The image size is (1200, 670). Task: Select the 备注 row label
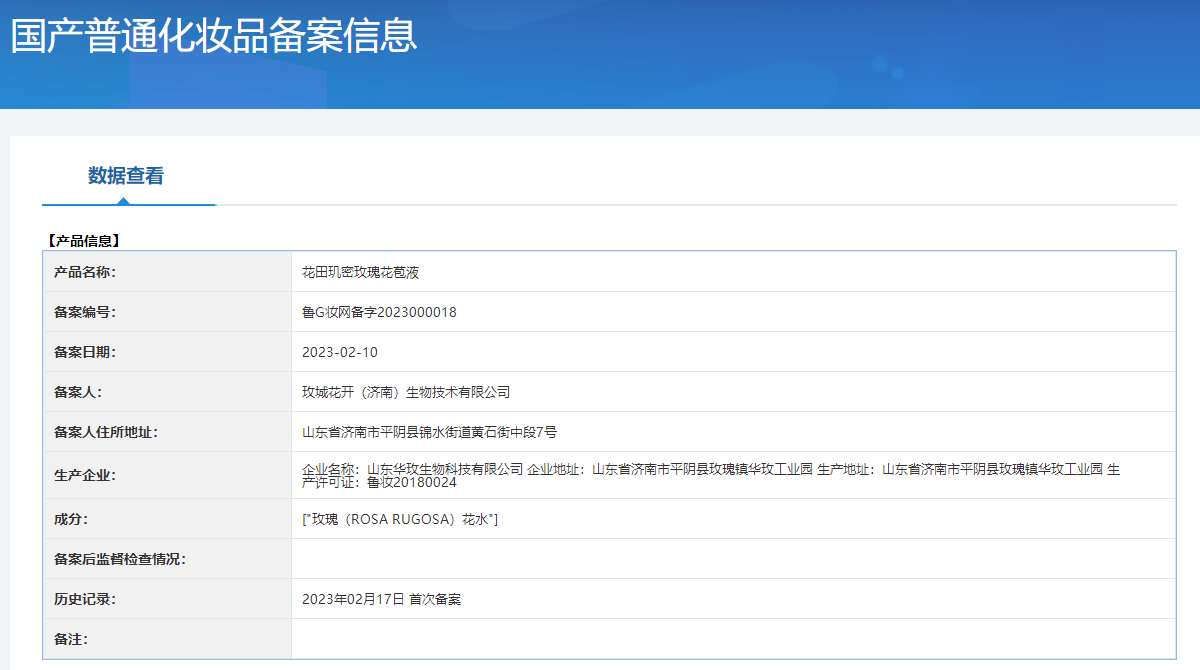(71, 639)
